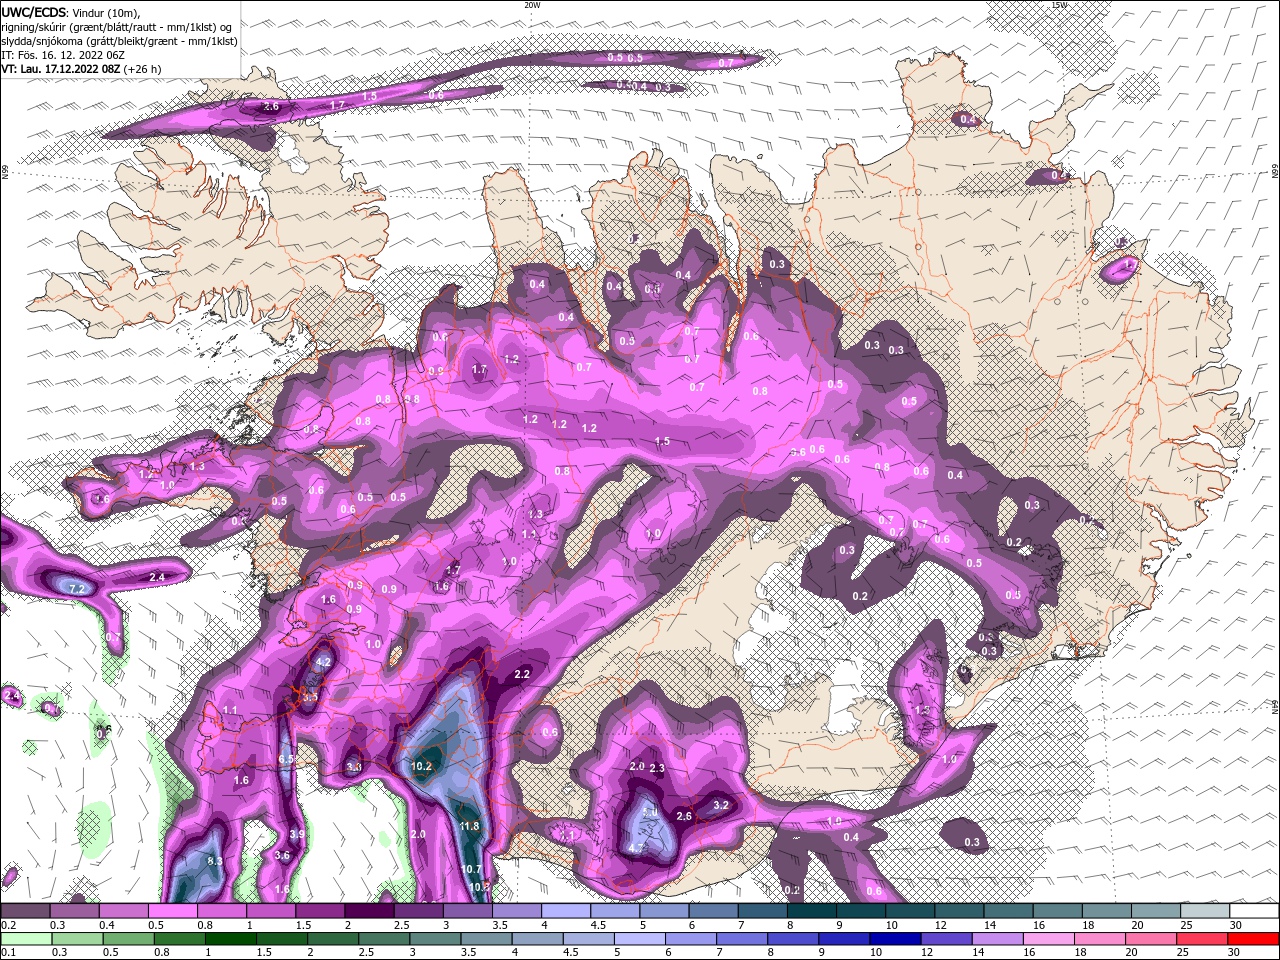
Task: Click the initial time text 'IT: Fös. 16. 12. 2022 06Z'
Action: pos(62,55)
